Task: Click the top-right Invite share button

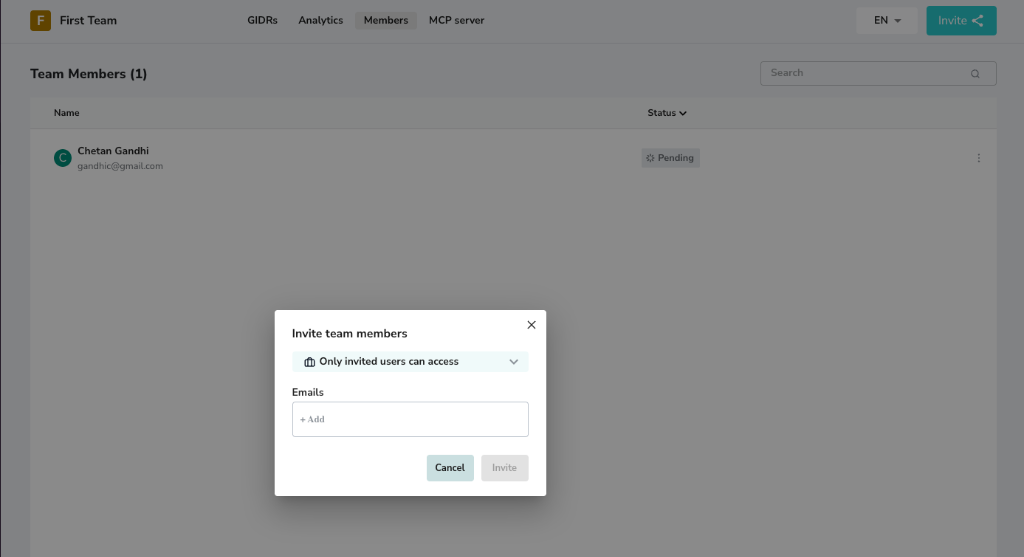Action: point(961,20)
